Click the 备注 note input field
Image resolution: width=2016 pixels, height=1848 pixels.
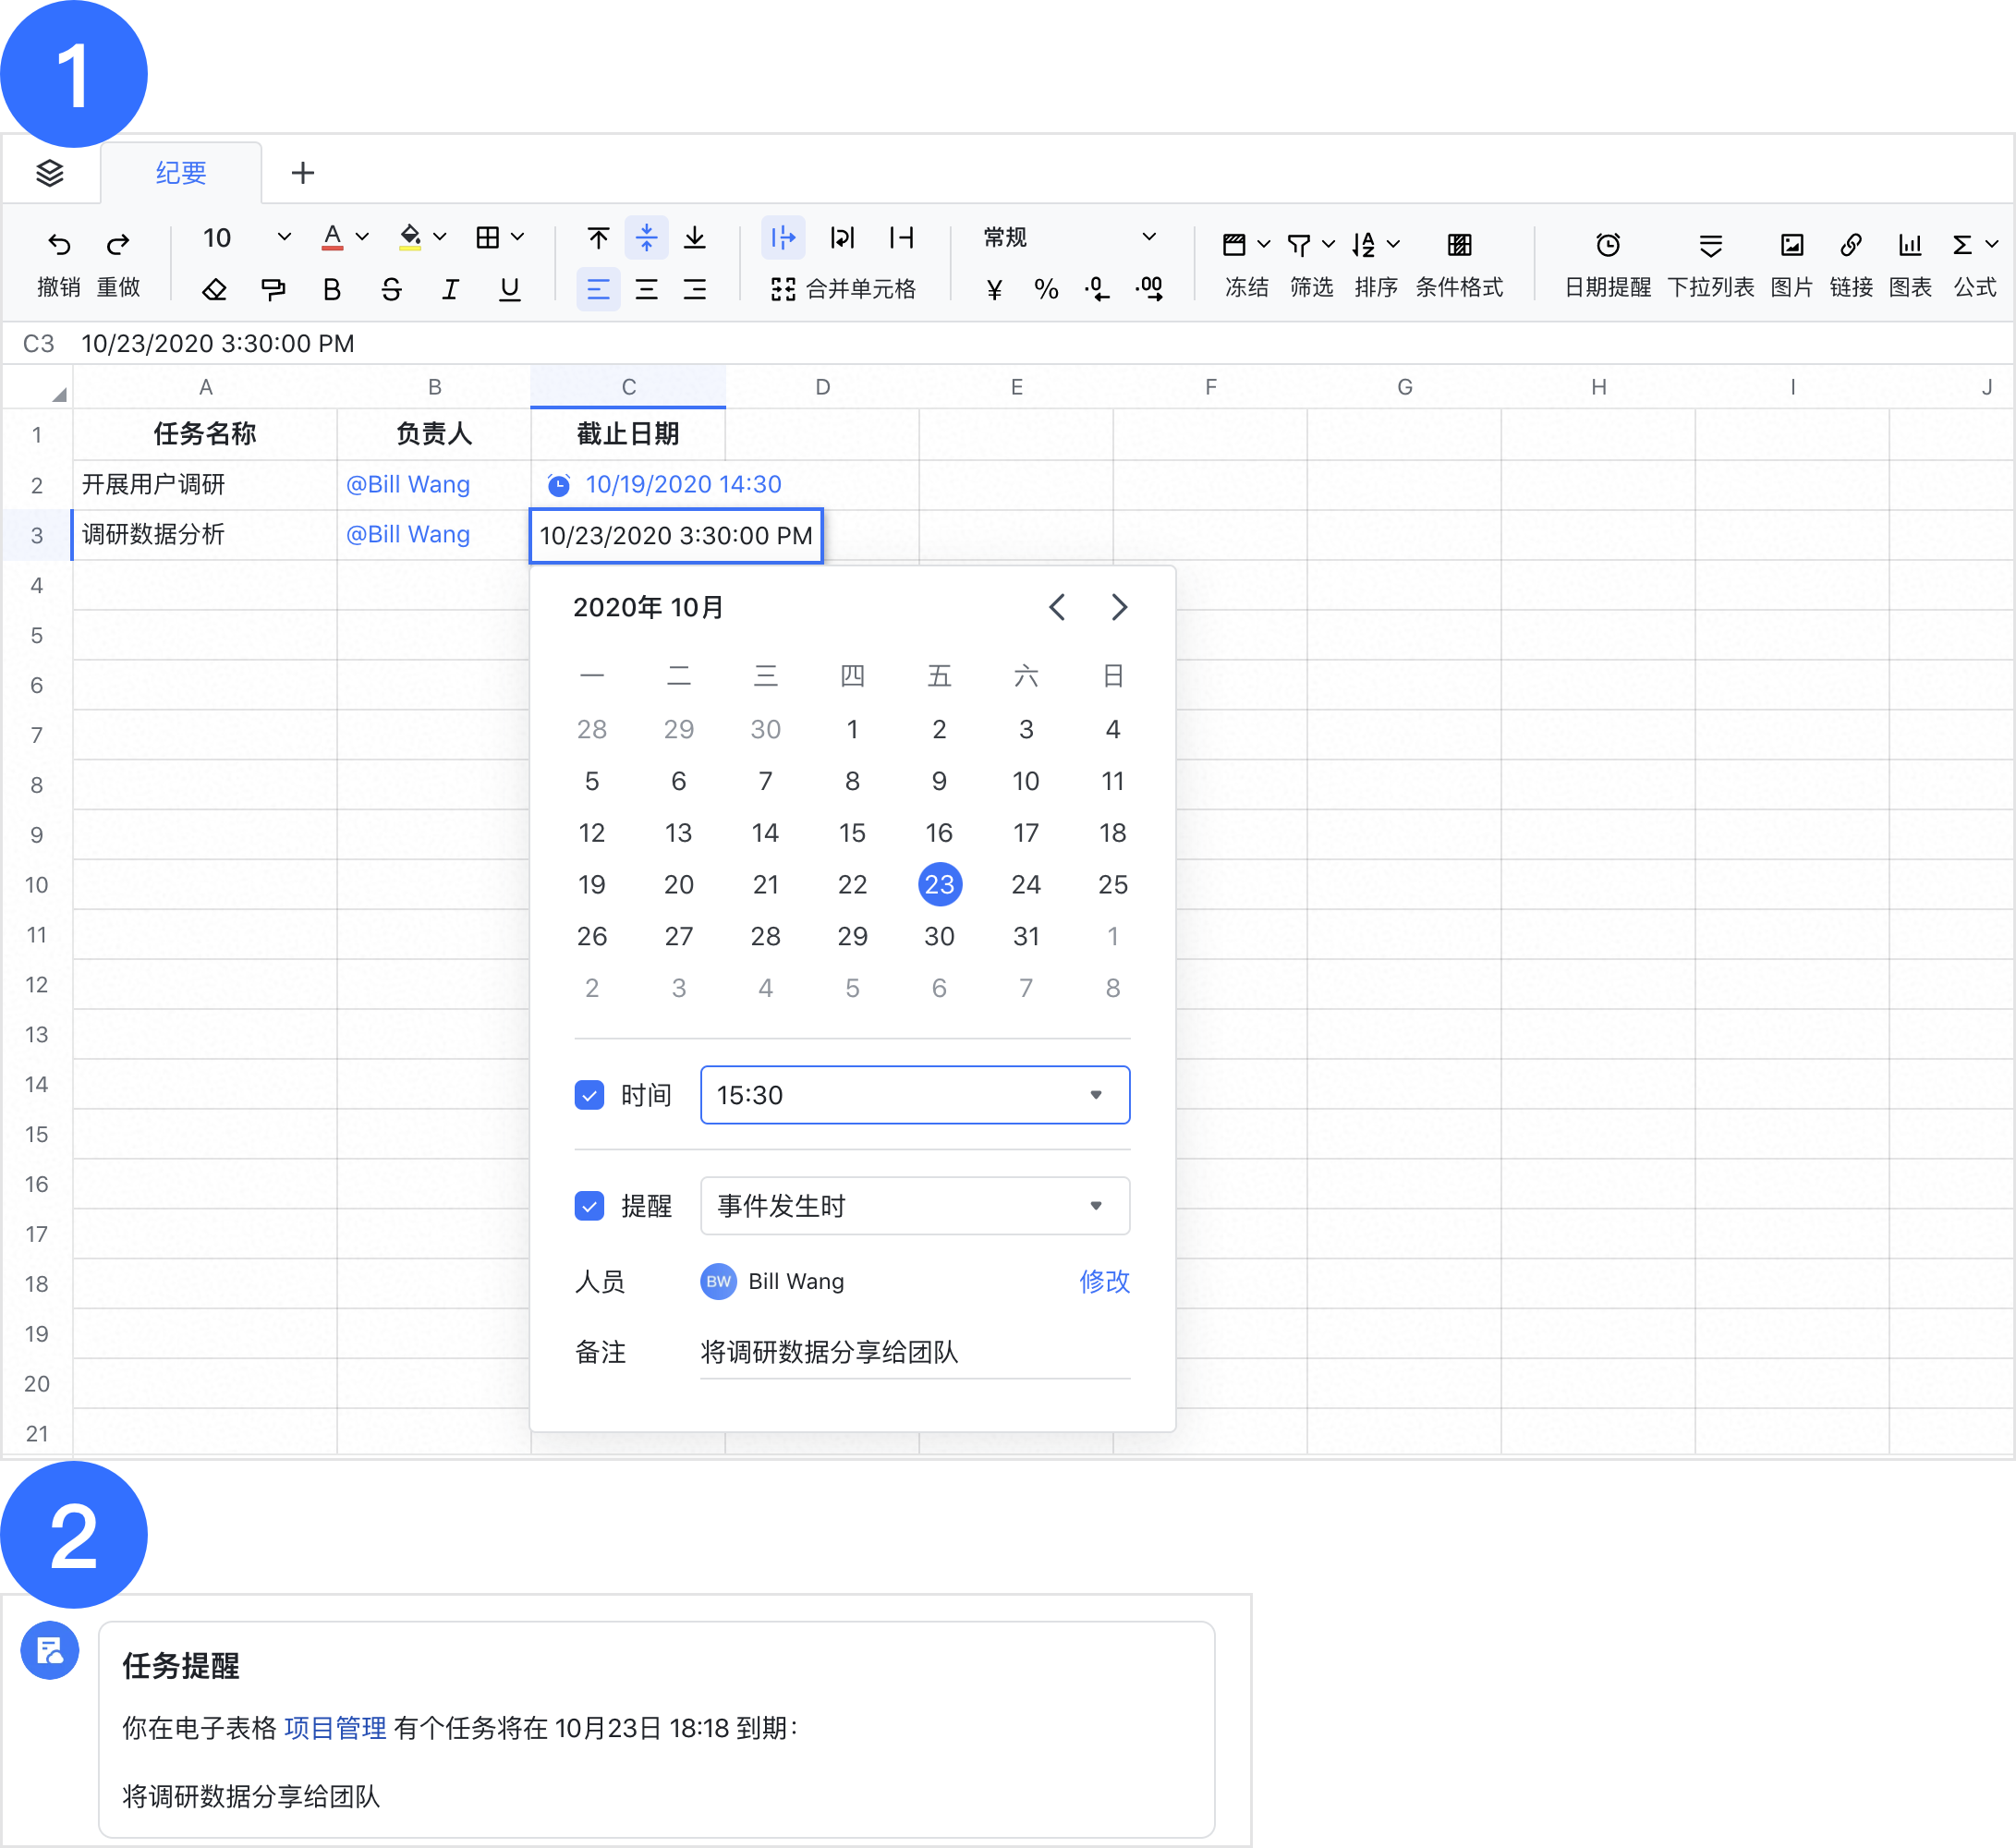pos(912,1353)
